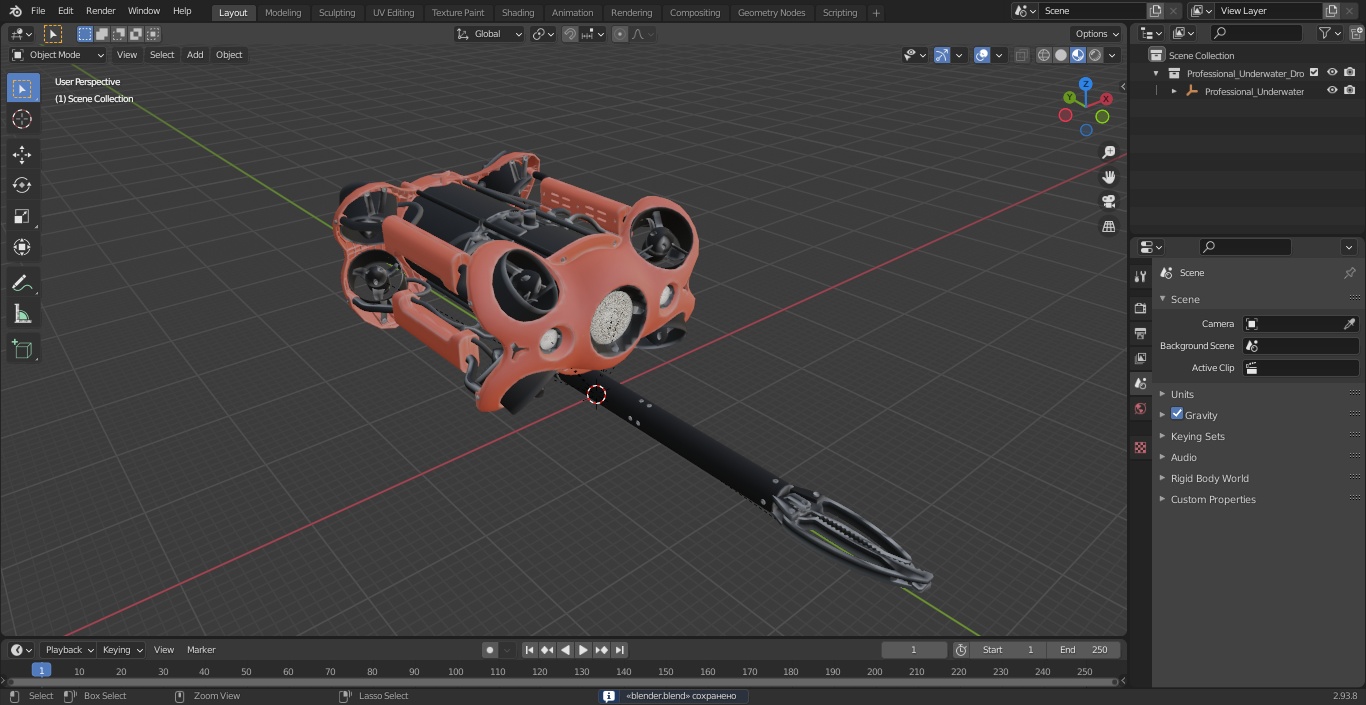The image size is (1366, 705).
Task: Open the World properties tab
Action: click(x=1140, y=408)
